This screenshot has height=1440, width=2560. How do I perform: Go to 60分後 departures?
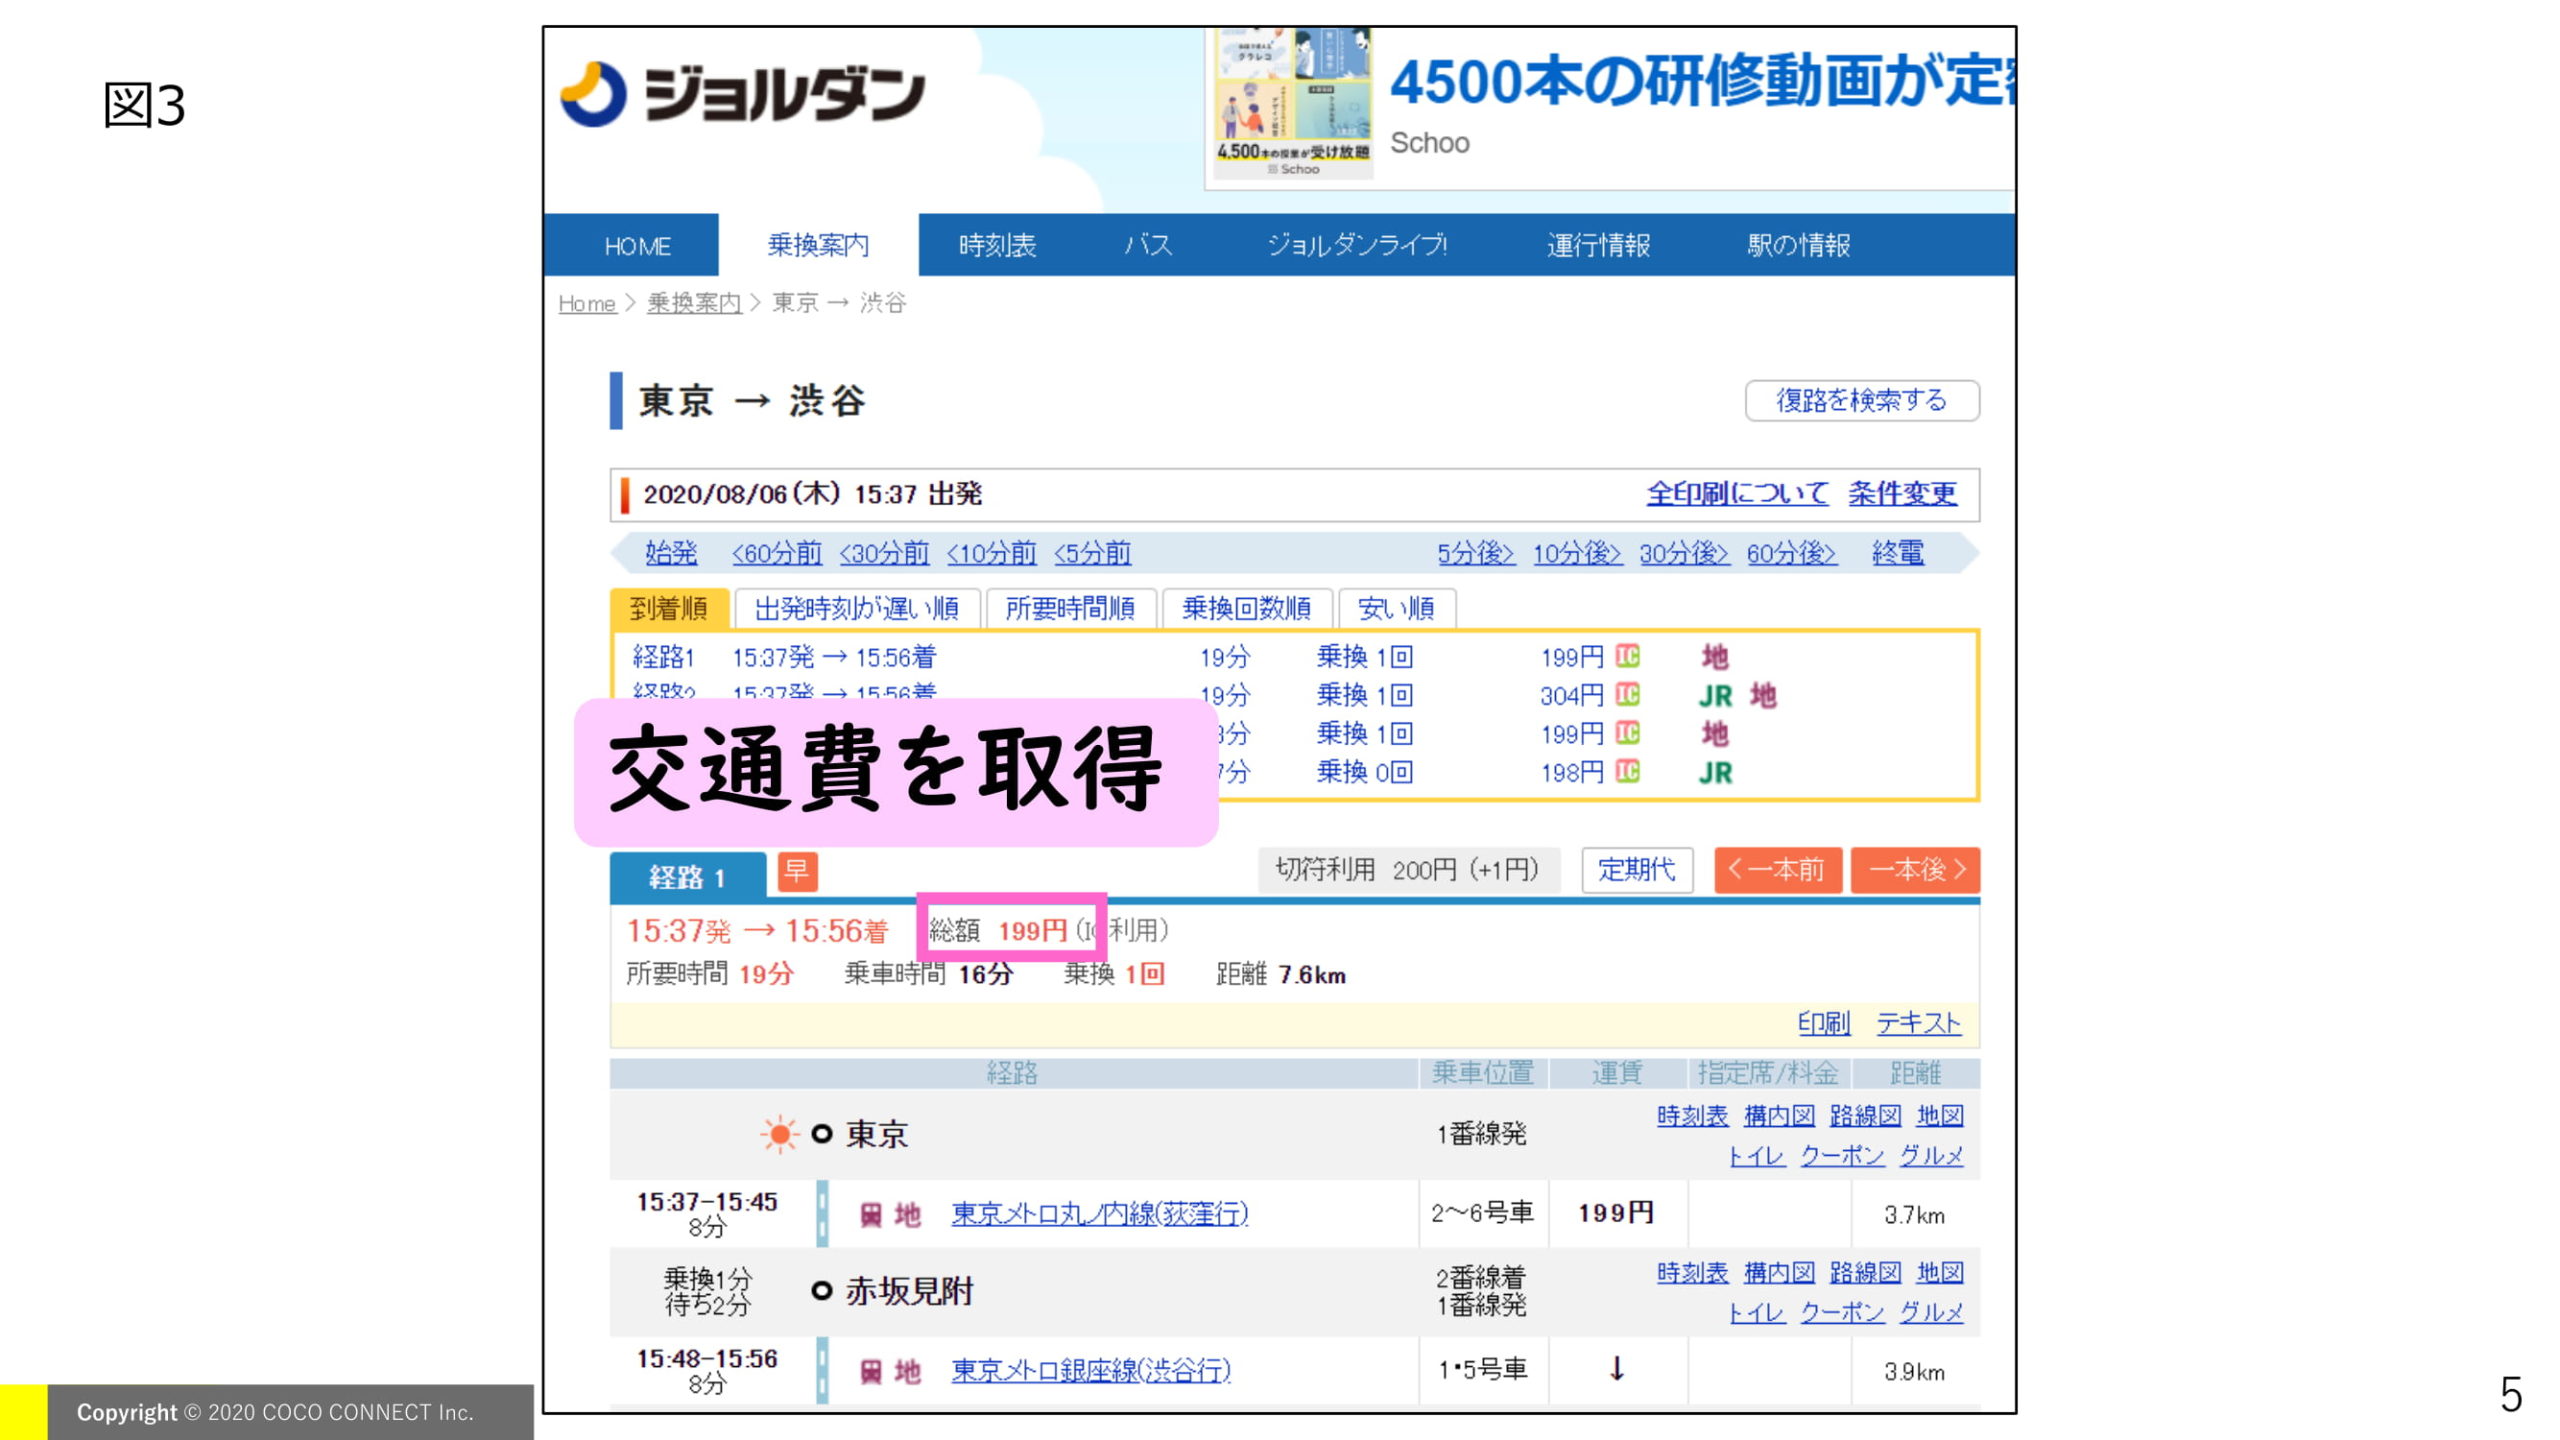(1791, 553)
